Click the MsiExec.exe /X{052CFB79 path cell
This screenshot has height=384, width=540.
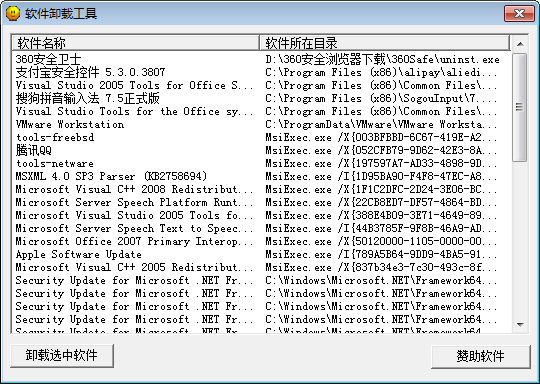(x=381, y=151)
